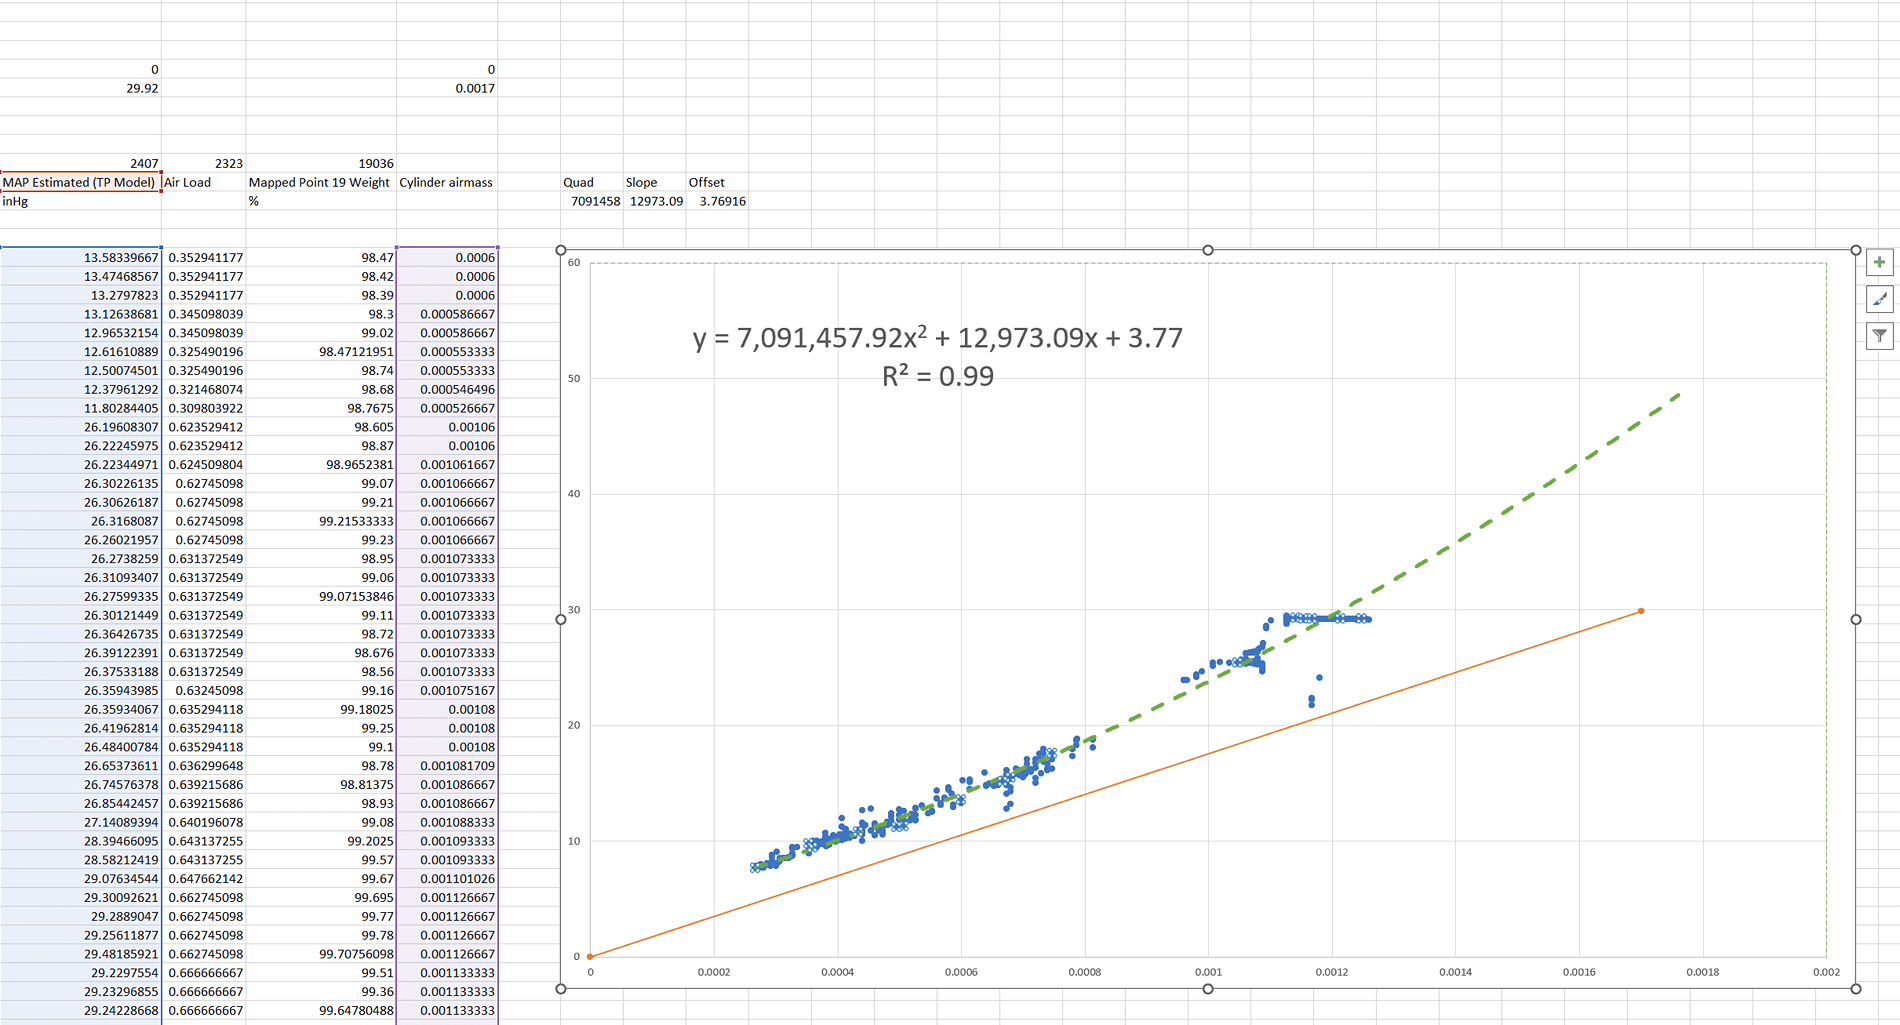
Task: Select the Air Load column header cell
Action: [203, 182]
